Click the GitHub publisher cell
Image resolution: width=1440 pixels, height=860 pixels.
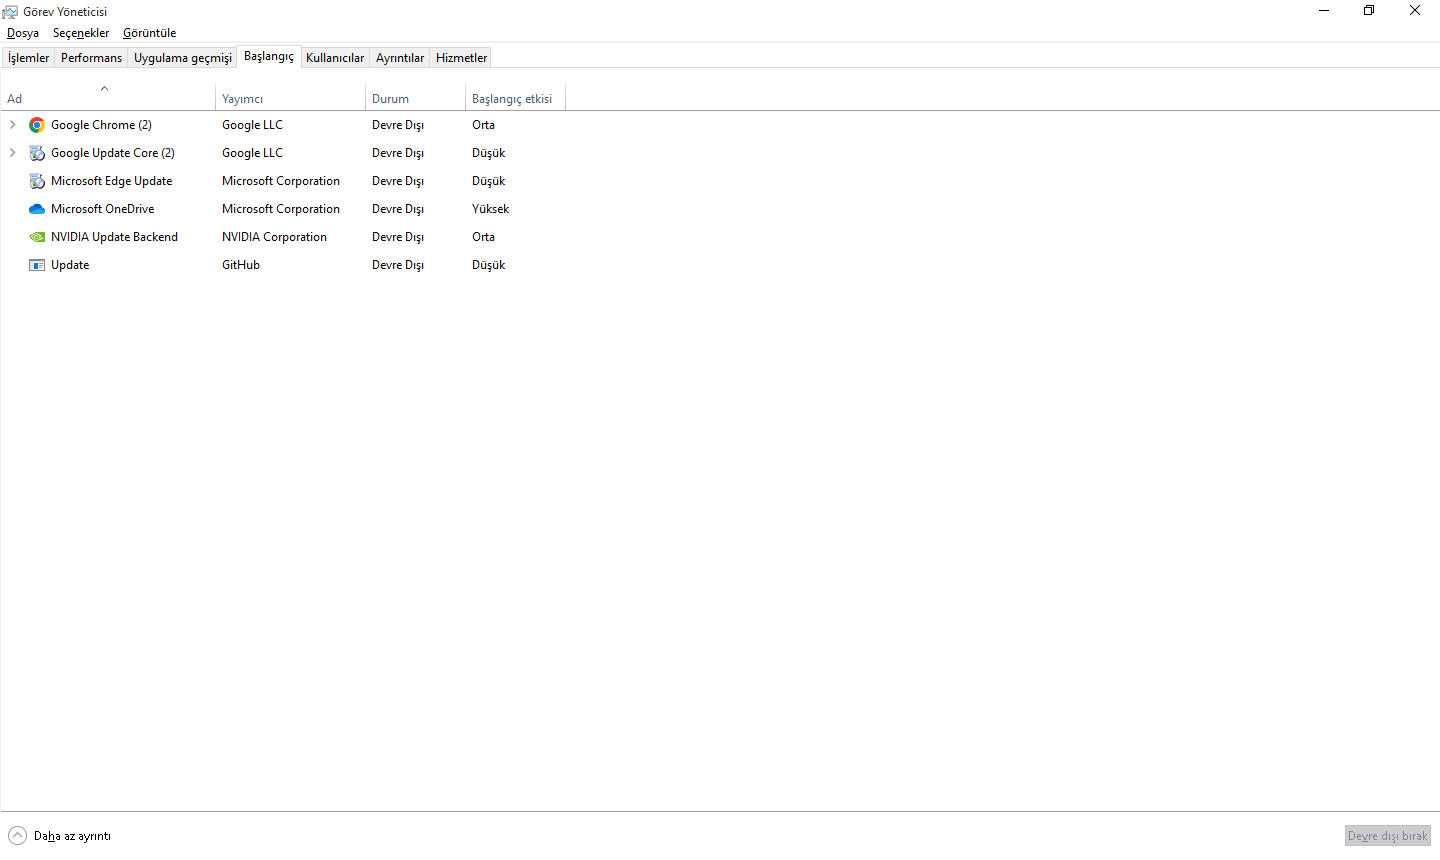click(241, 265)
